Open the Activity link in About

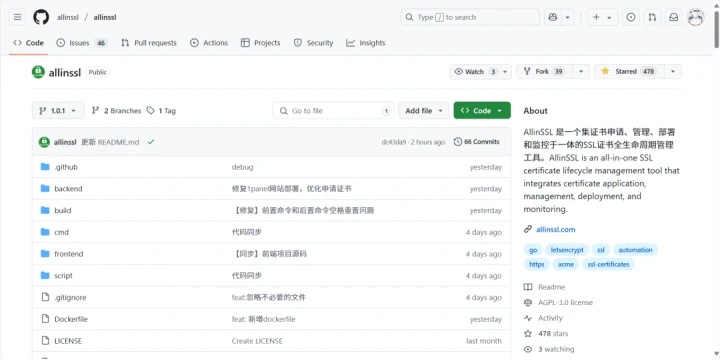click(544, 318)
